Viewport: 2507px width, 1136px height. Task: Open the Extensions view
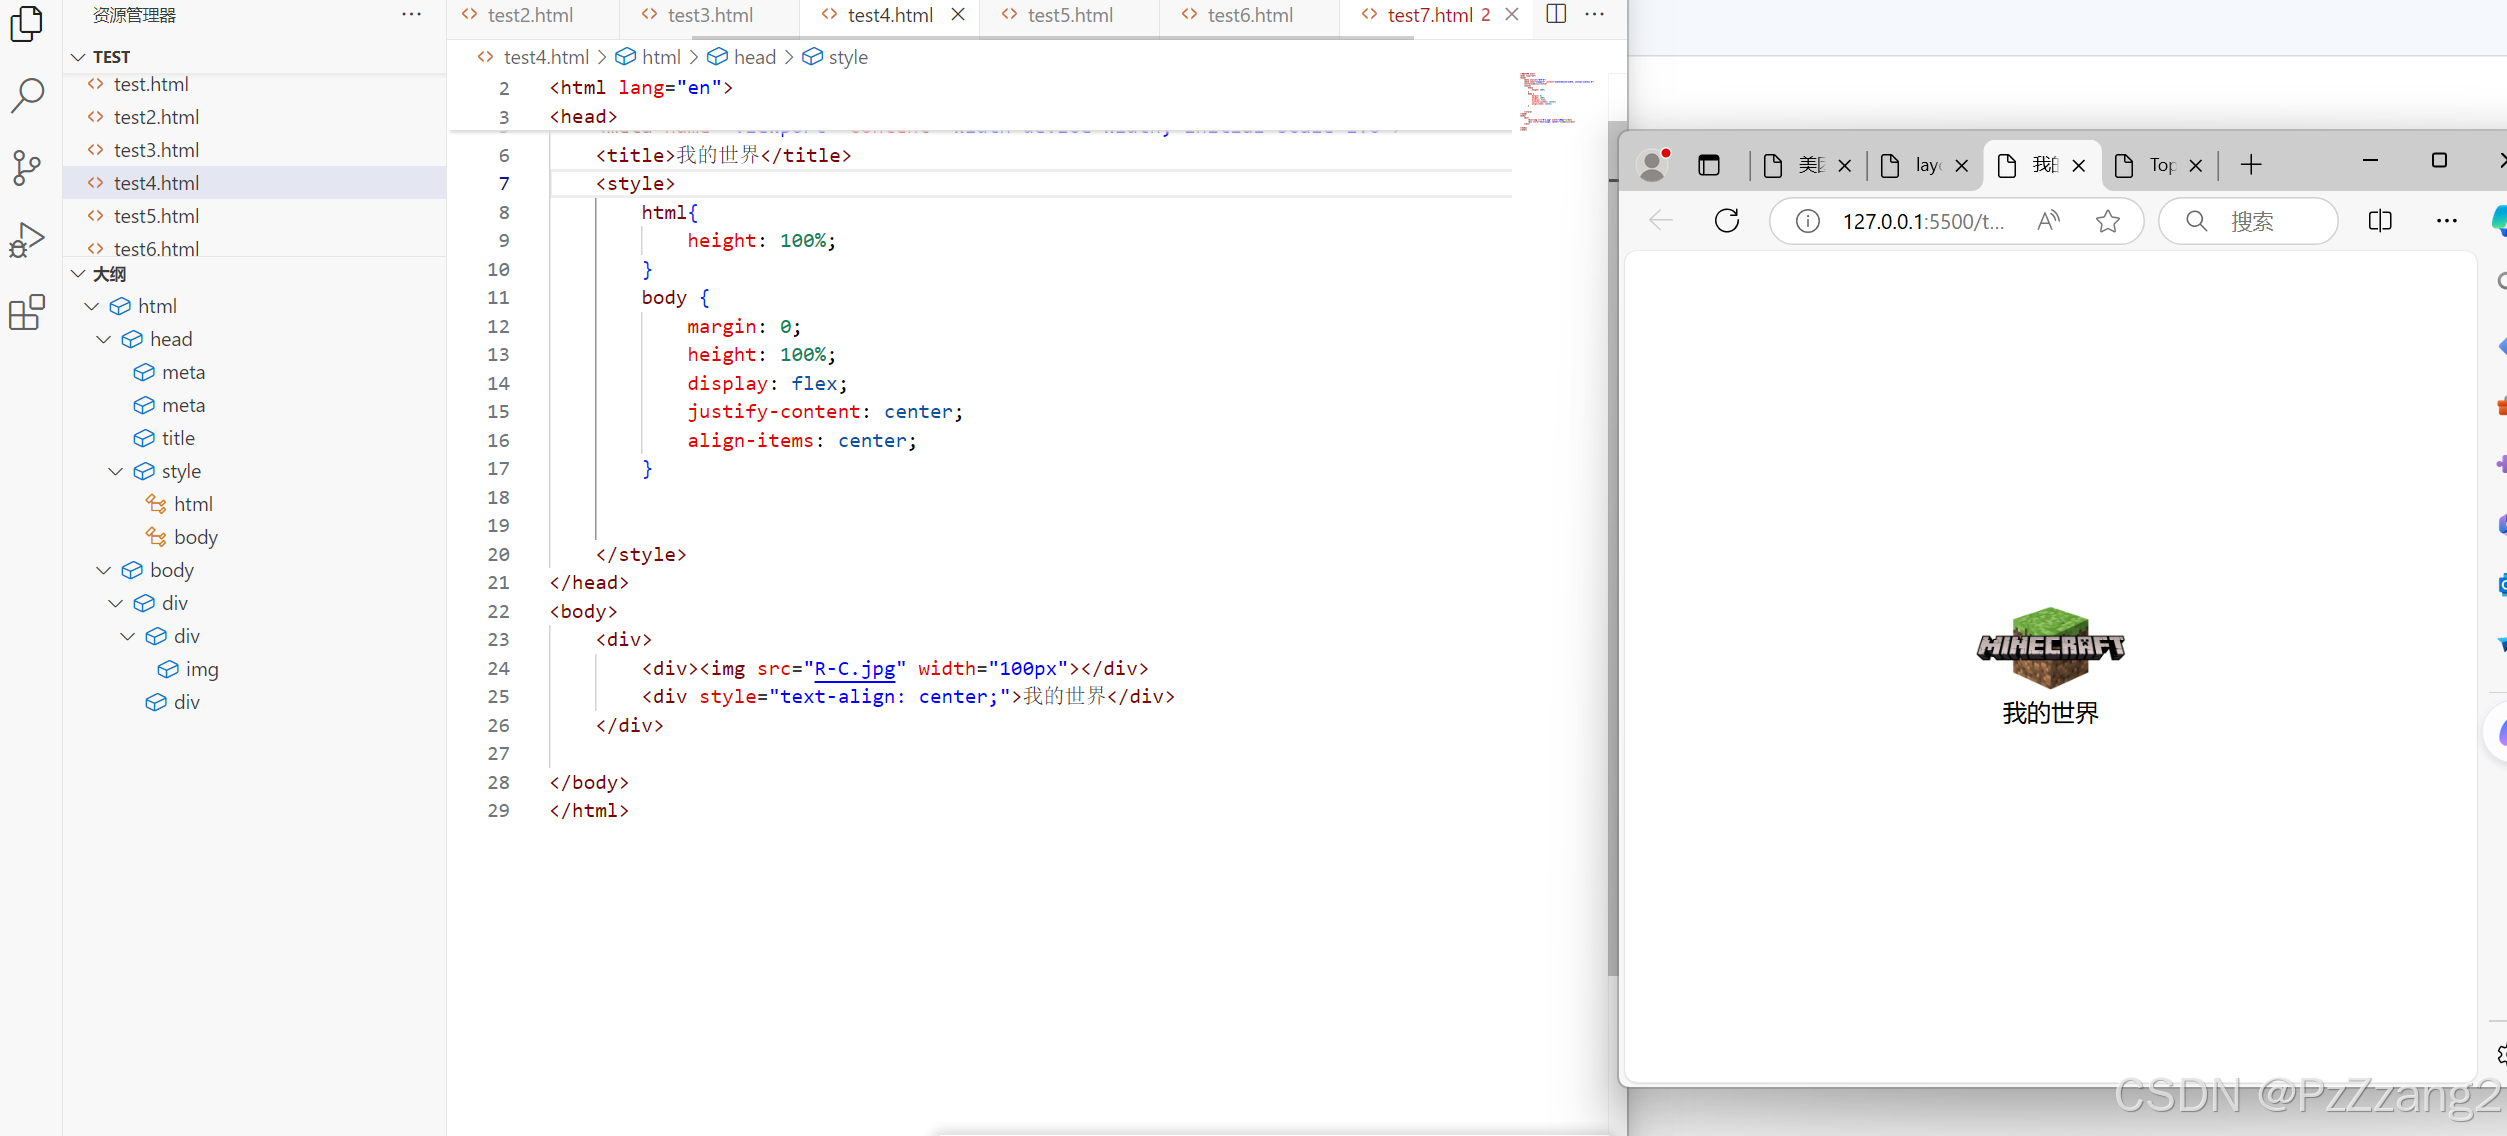pos(27,312)
